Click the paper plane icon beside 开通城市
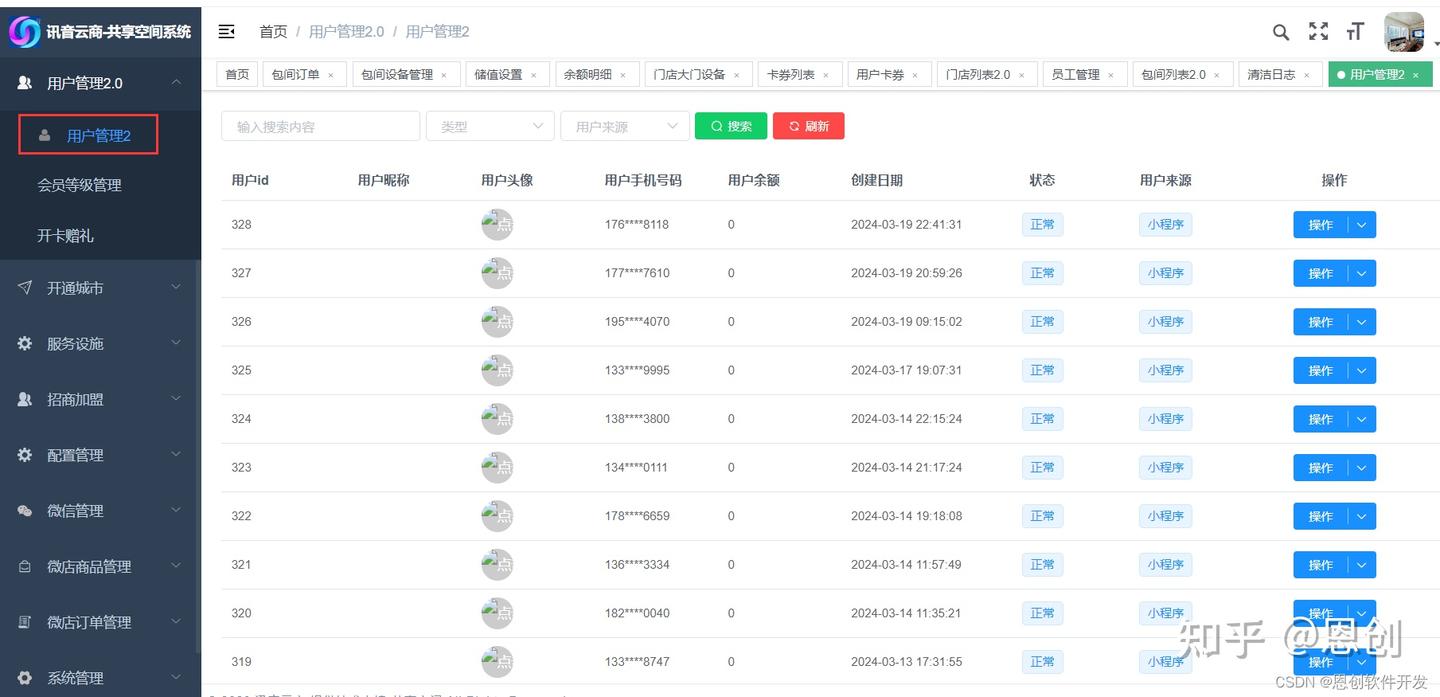 [x=25, y=288]
